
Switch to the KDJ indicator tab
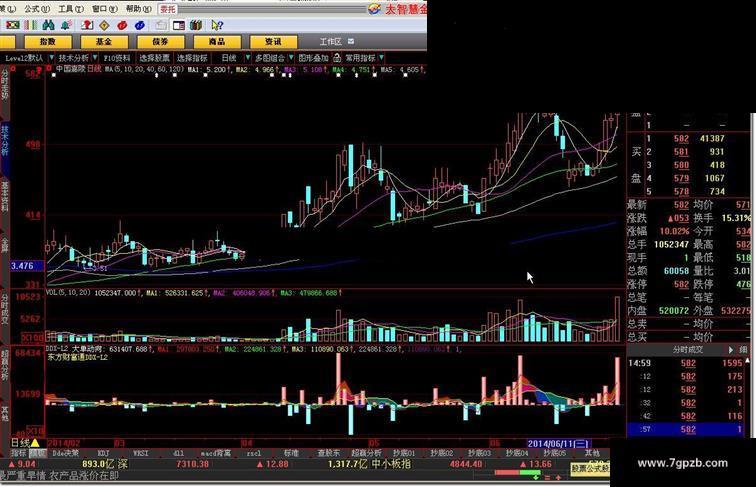[103, 453]
